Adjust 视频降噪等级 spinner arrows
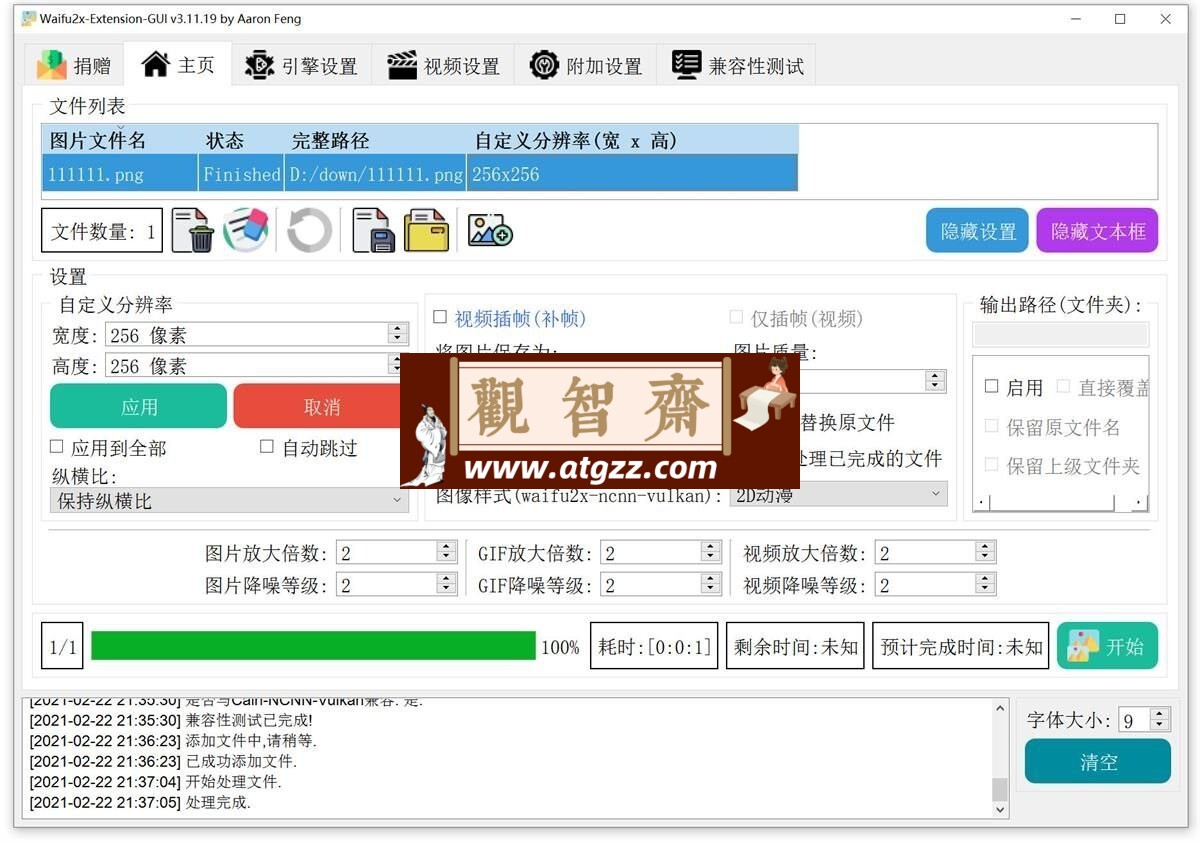This screenshot has width=1200, height=843. click(985, 585)
